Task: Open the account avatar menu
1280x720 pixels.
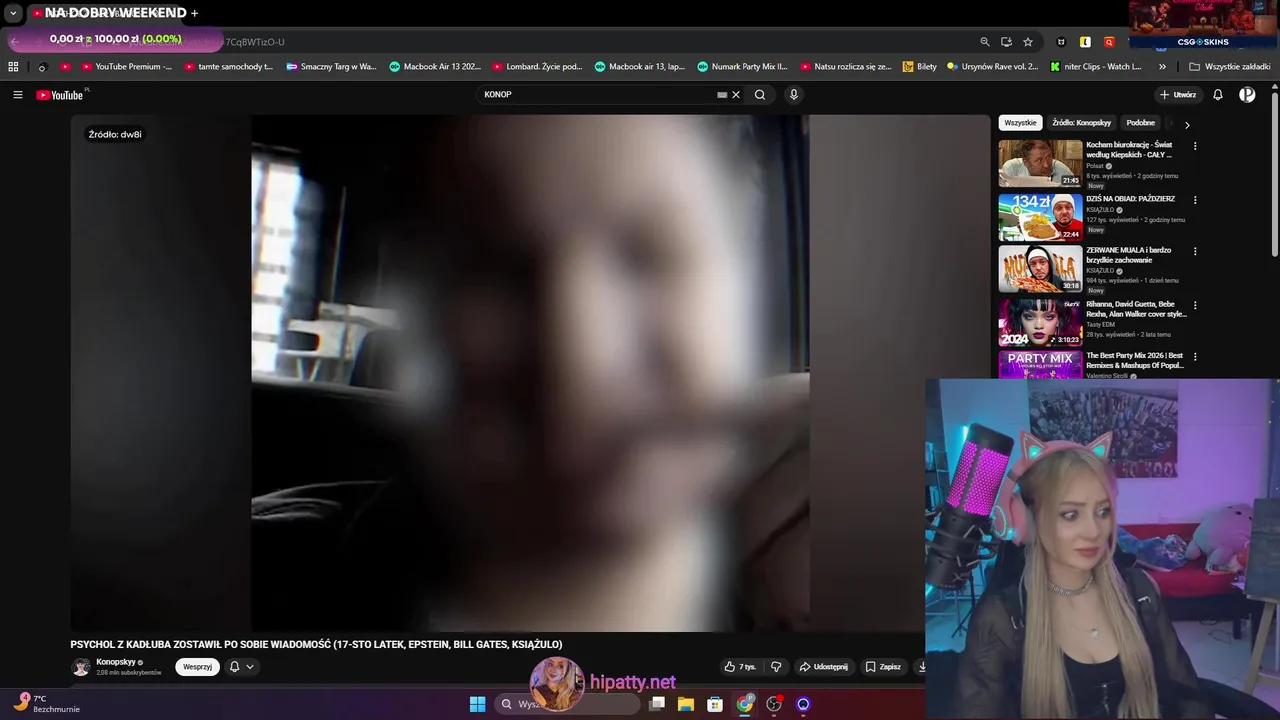Action: click(x=1247, y=95)
